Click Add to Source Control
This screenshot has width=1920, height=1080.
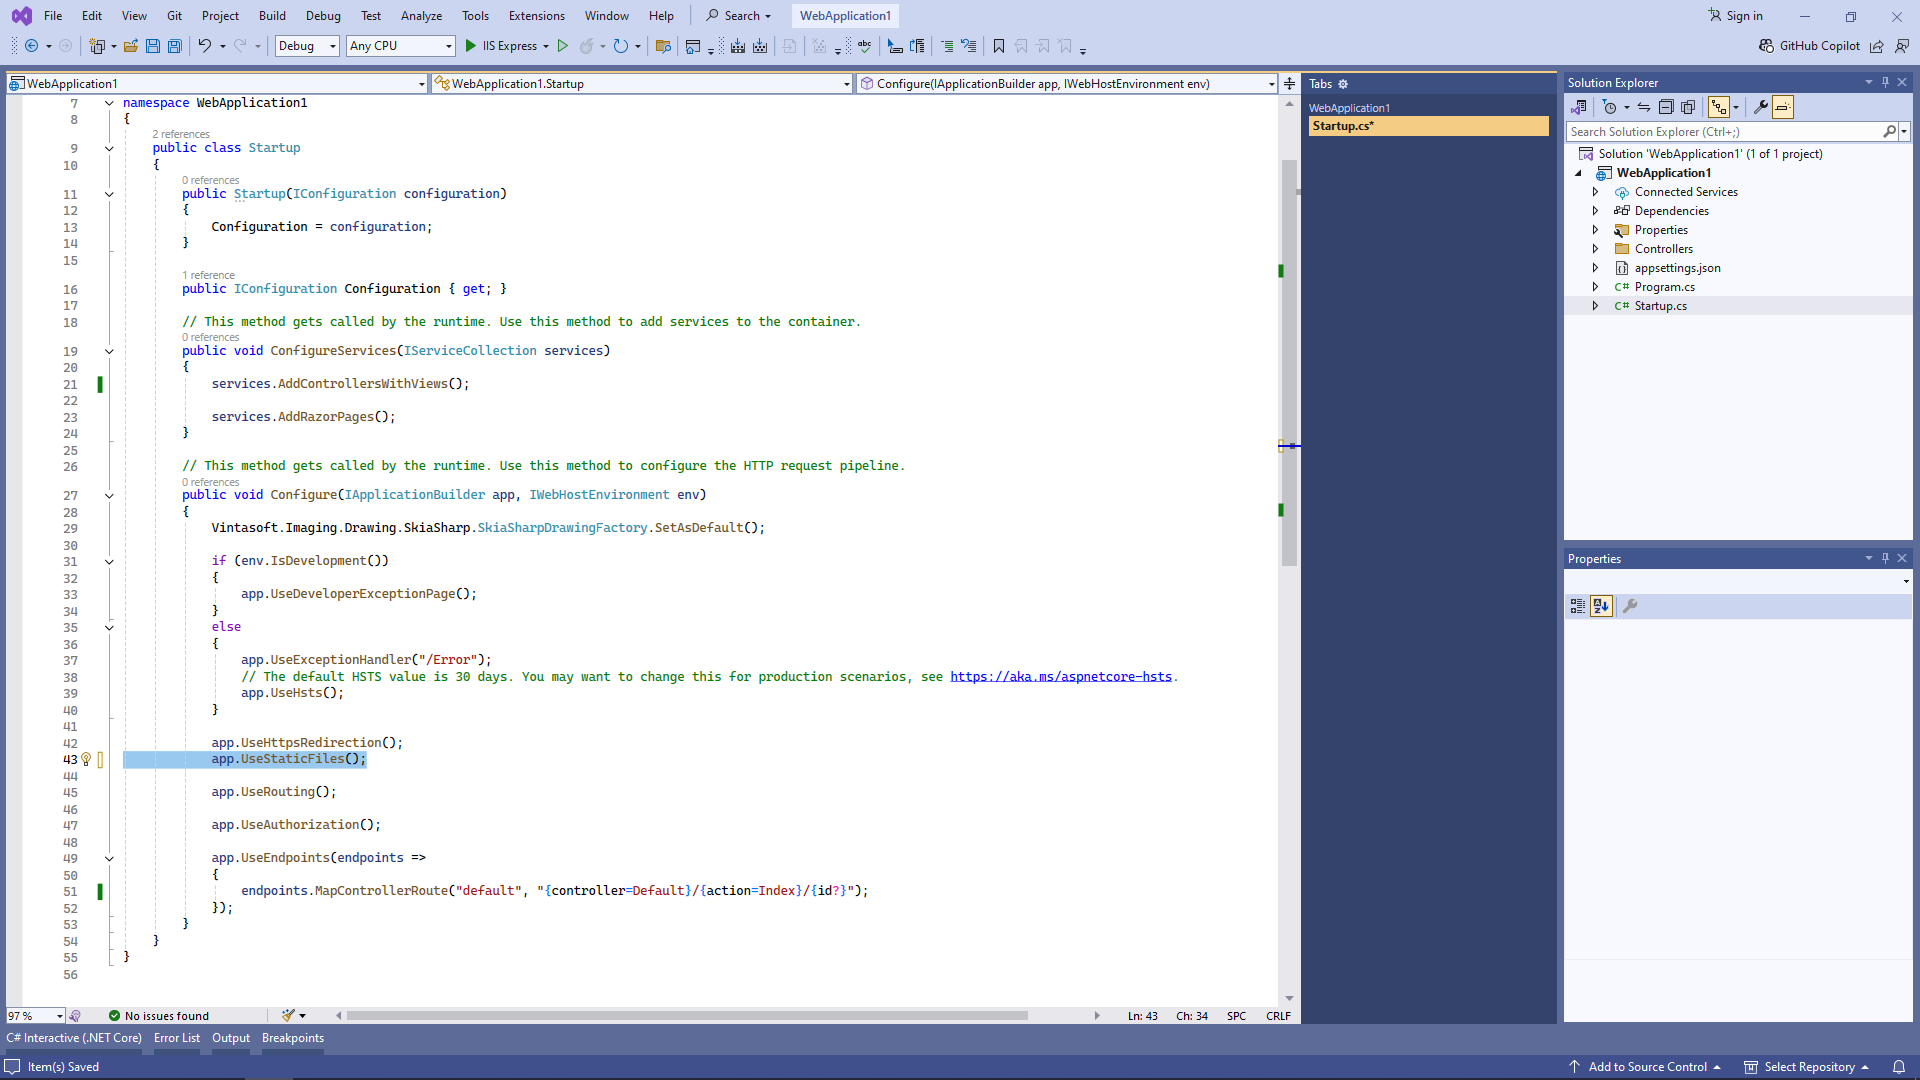(x=1646, y=1067)
